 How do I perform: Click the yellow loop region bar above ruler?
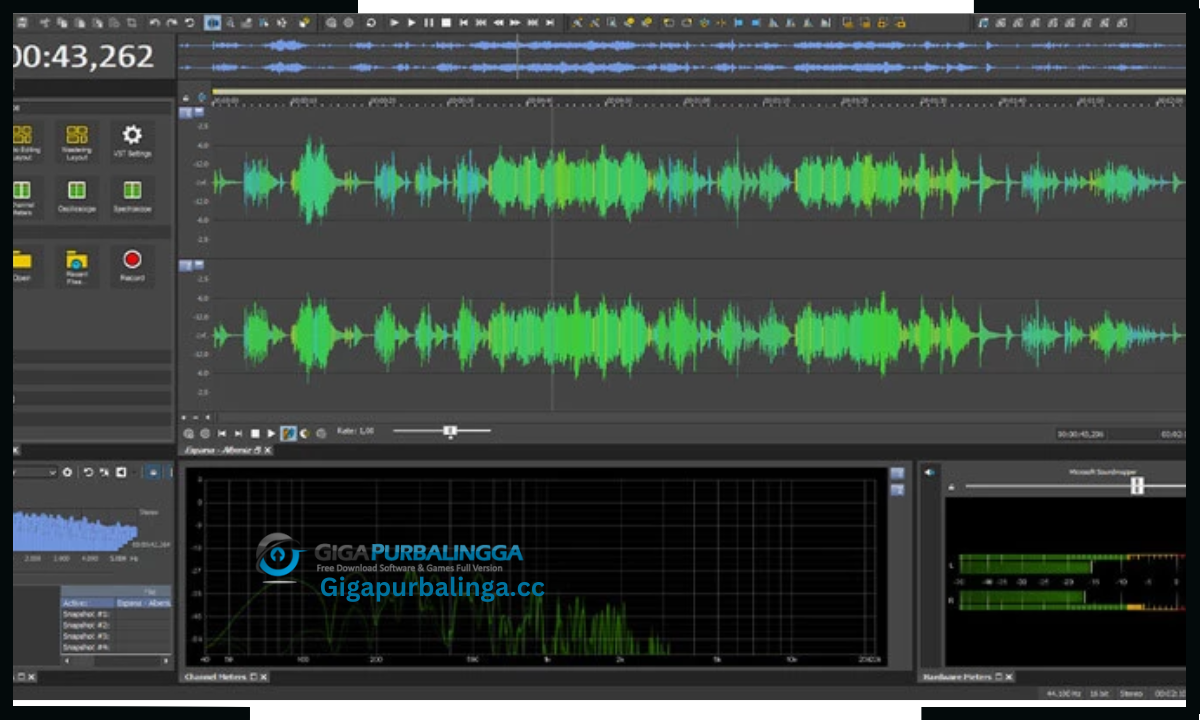click(698, 91)
